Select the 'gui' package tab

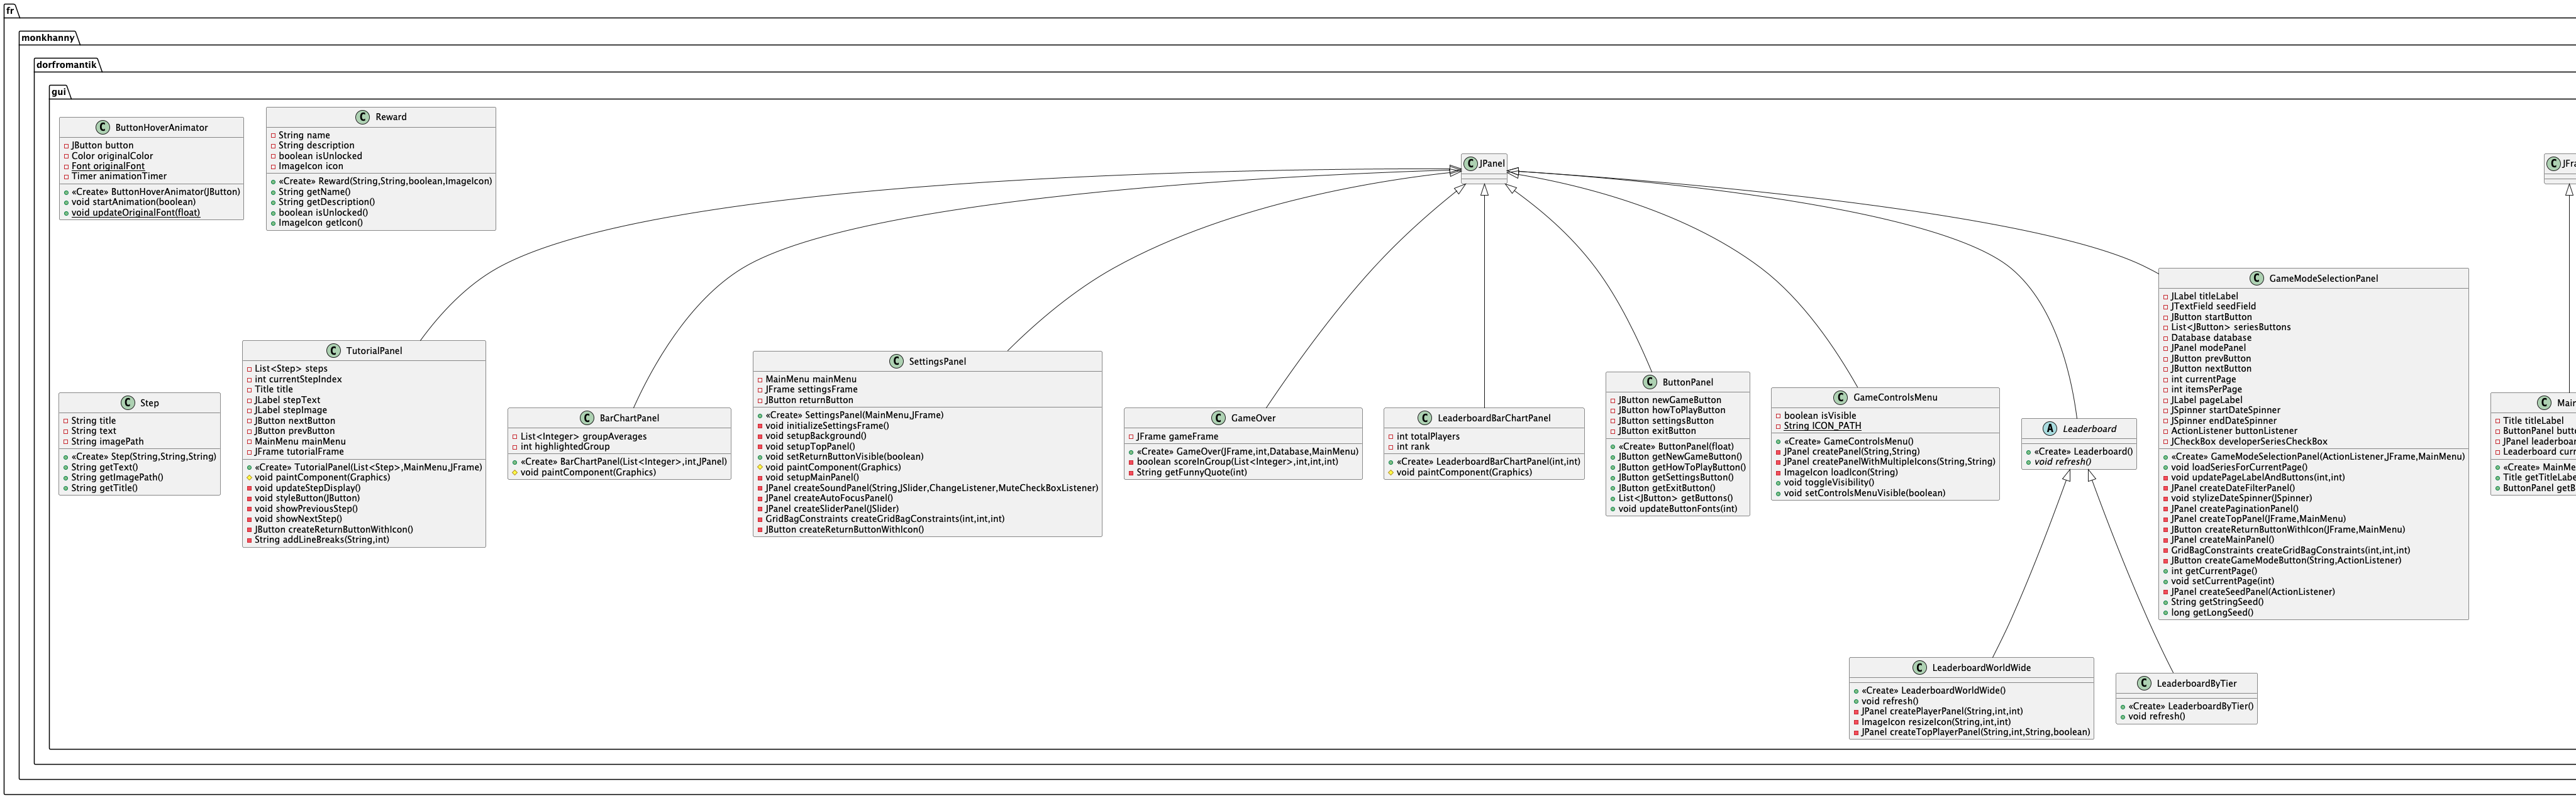pos(59,92)
